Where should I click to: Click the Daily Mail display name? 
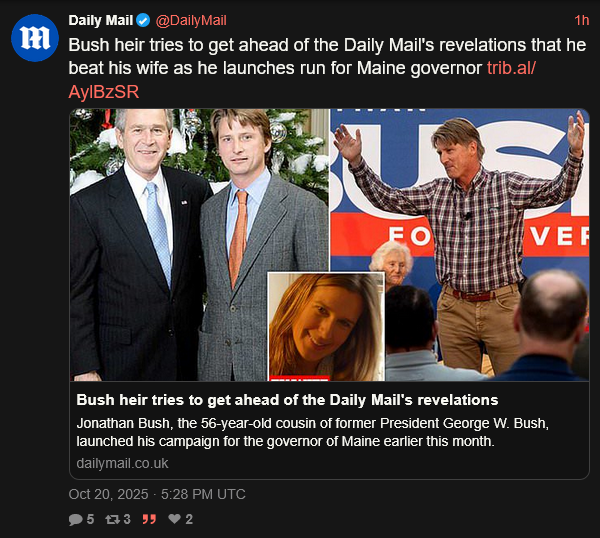click(x=101, y=20)
